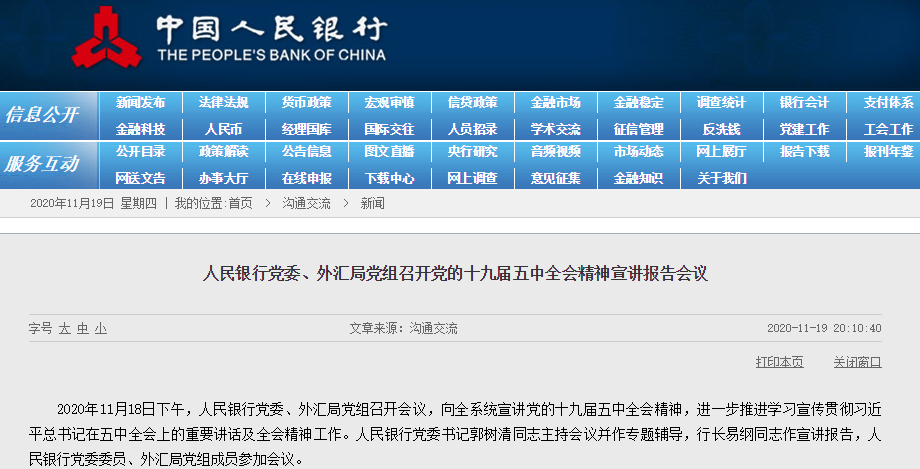Select 支付体系 in top navigation
Screen dimensions: 920x469
[x=888, y=102]
